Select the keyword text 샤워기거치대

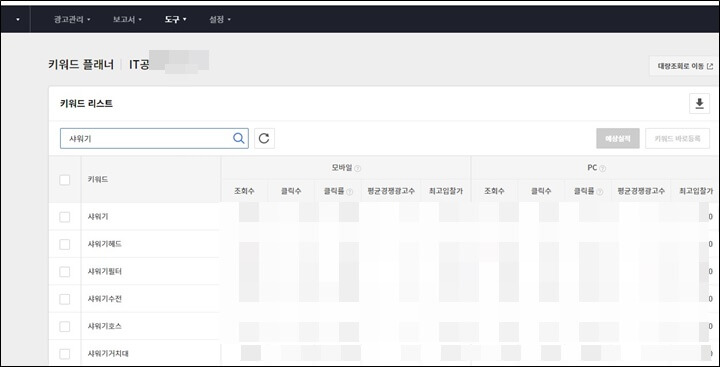click(108, 354)
